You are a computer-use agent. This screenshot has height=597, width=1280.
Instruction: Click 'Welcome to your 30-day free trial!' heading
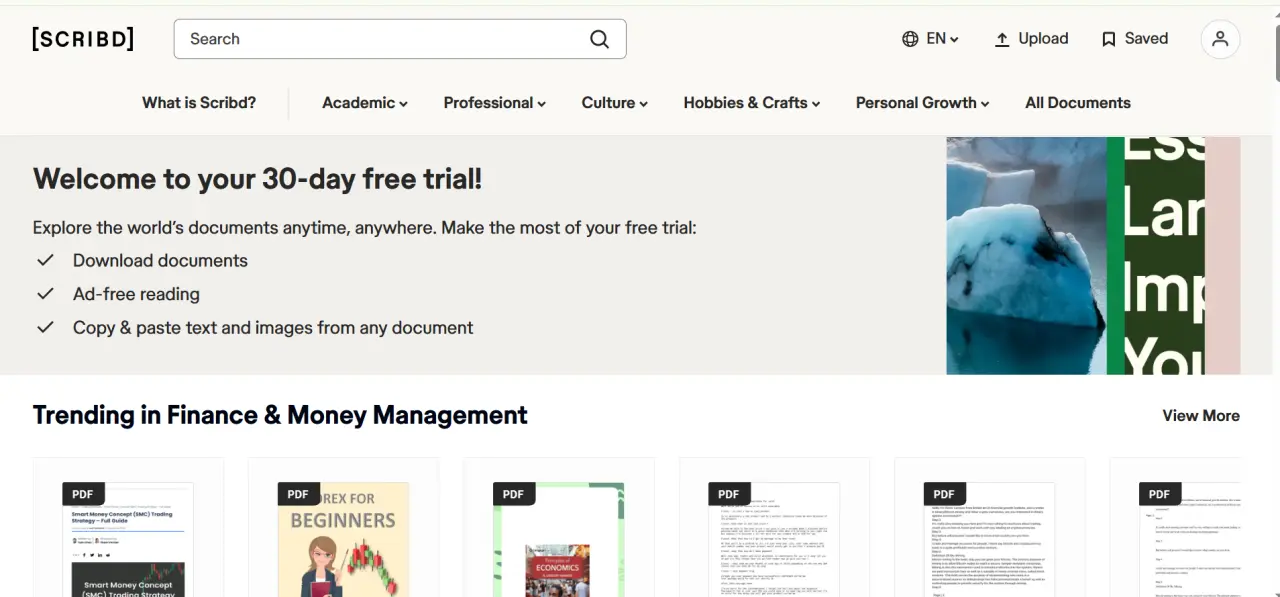click(257, 179)
